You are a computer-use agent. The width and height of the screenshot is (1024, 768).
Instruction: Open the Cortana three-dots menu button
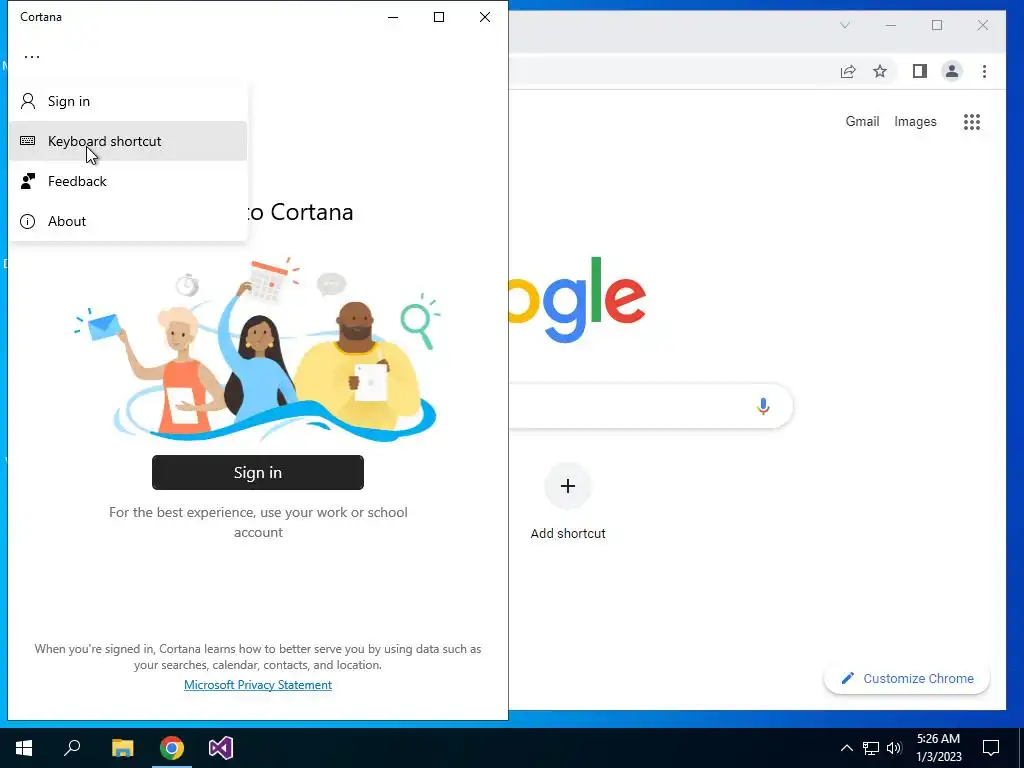click(x=32, y=57)
